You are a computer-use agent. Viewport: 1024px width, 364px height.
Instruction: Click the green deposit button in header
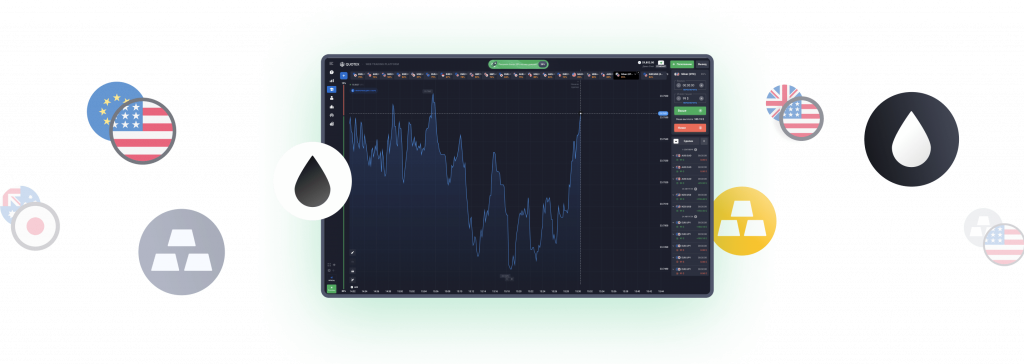[682, 64]
